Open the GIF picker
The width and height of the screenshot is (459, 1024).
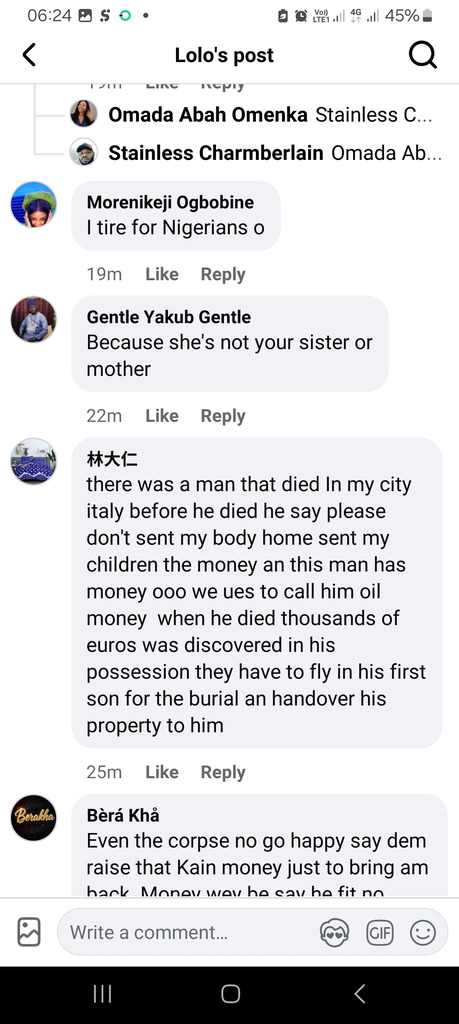pyautogui.click(x=380, y=933)
